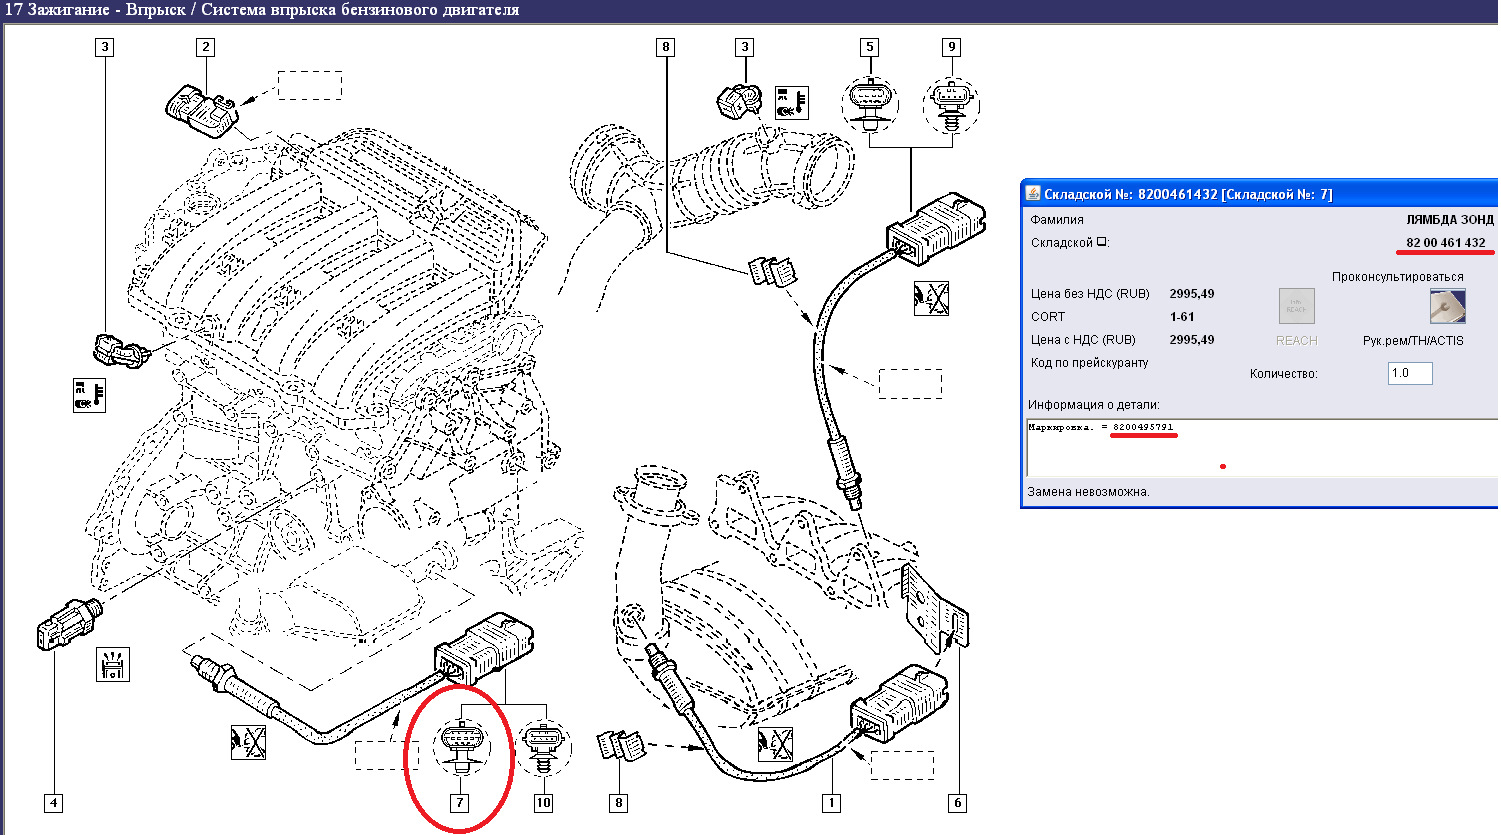Click the Замена невозможна status text

1088,491
